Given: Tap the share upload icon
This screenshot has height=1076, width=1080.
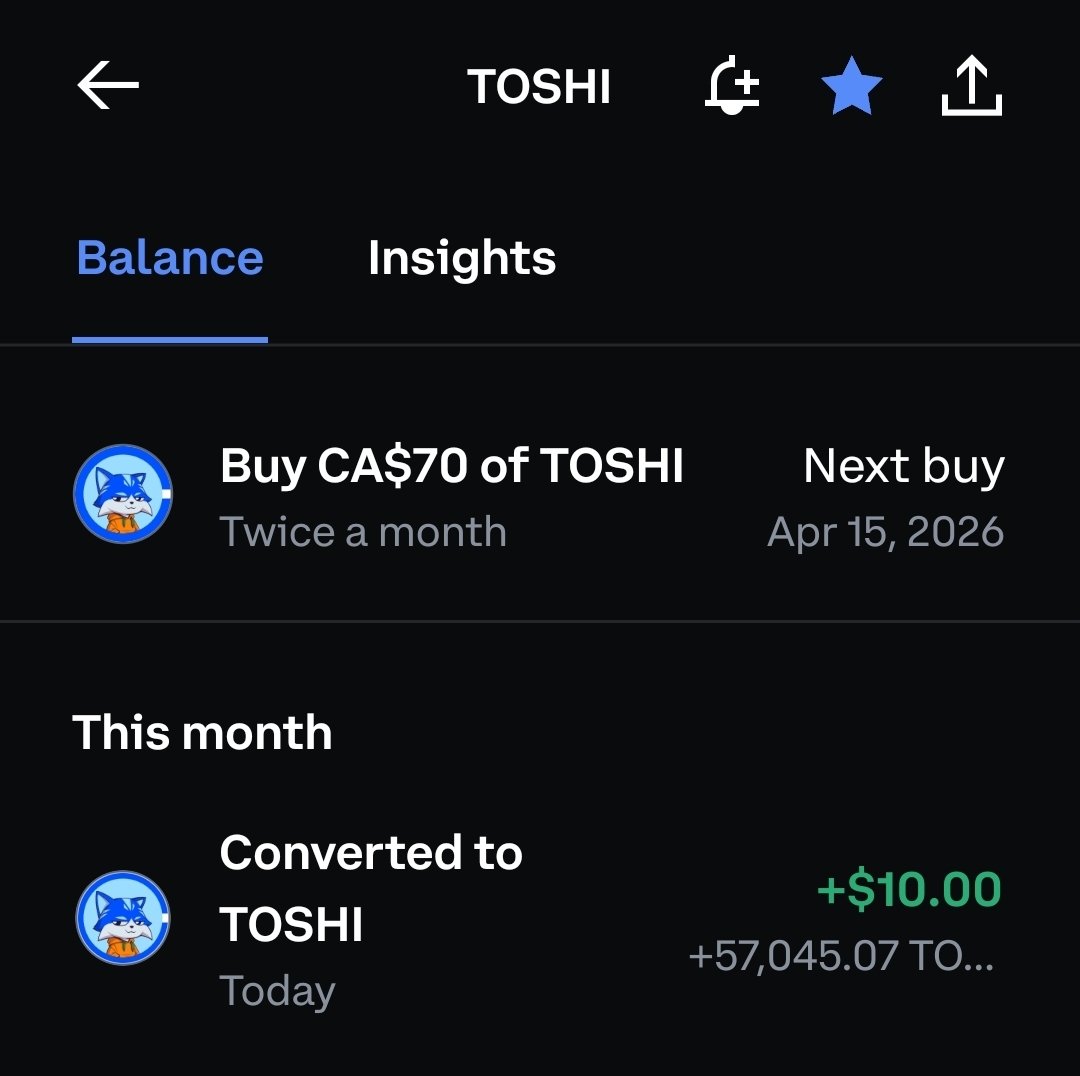Looking at the screenshot, I should 971,87.
